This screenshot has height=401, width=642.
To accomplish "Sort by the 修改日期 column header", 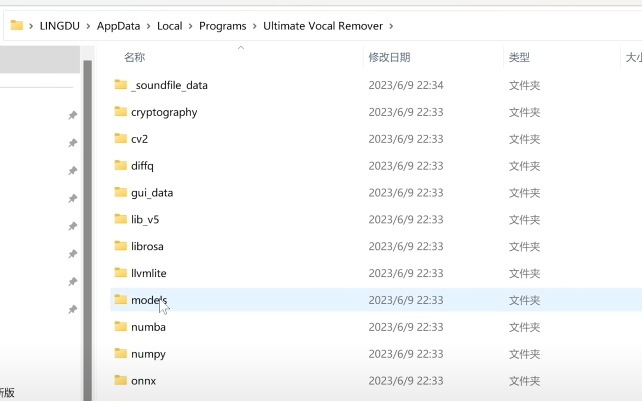I will (389, 57).
